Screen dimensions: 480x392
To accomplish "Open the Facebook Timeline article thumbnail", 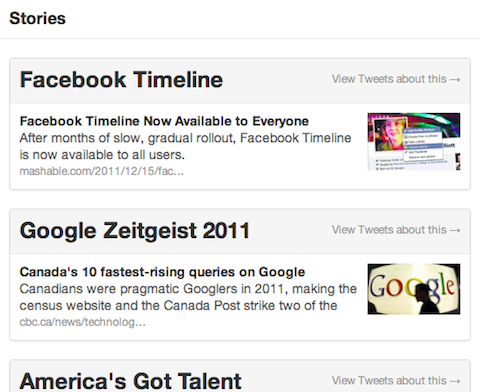I will click(414, 142).
